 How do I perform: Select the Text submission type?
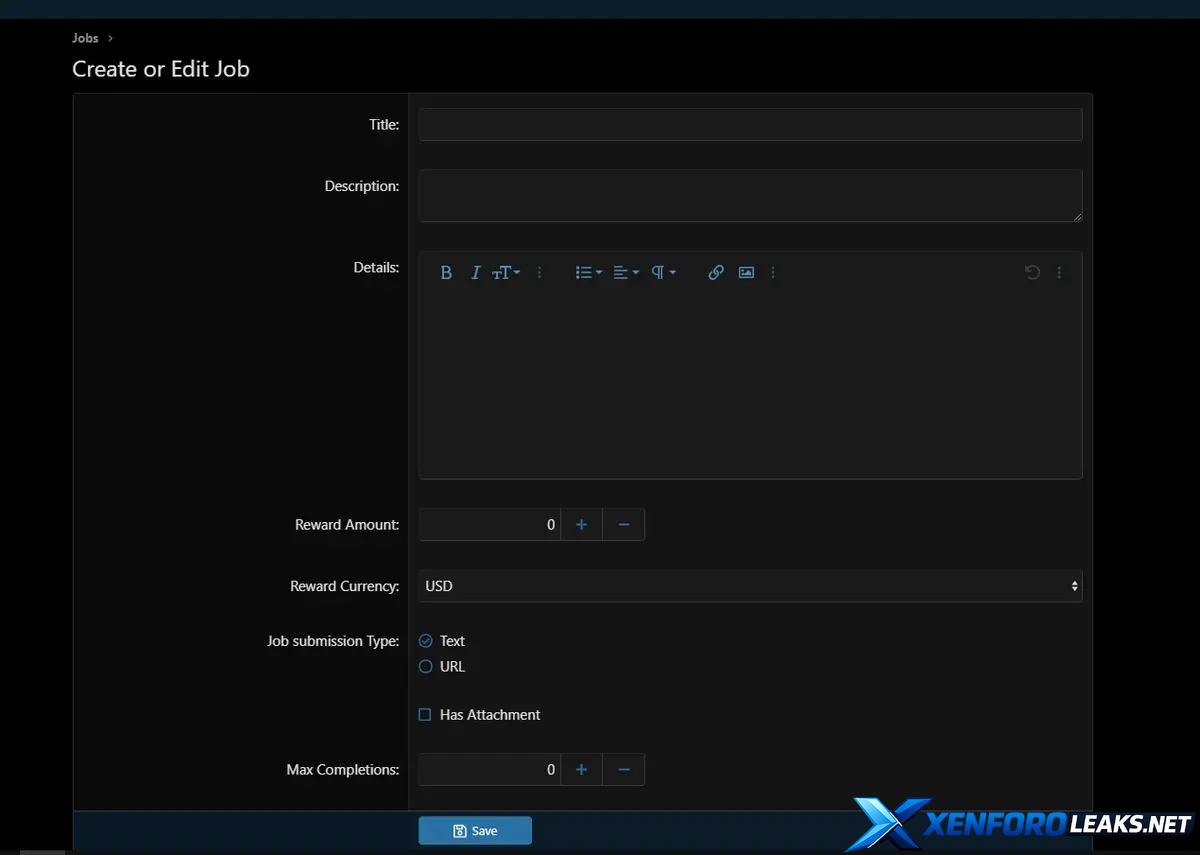426,641
